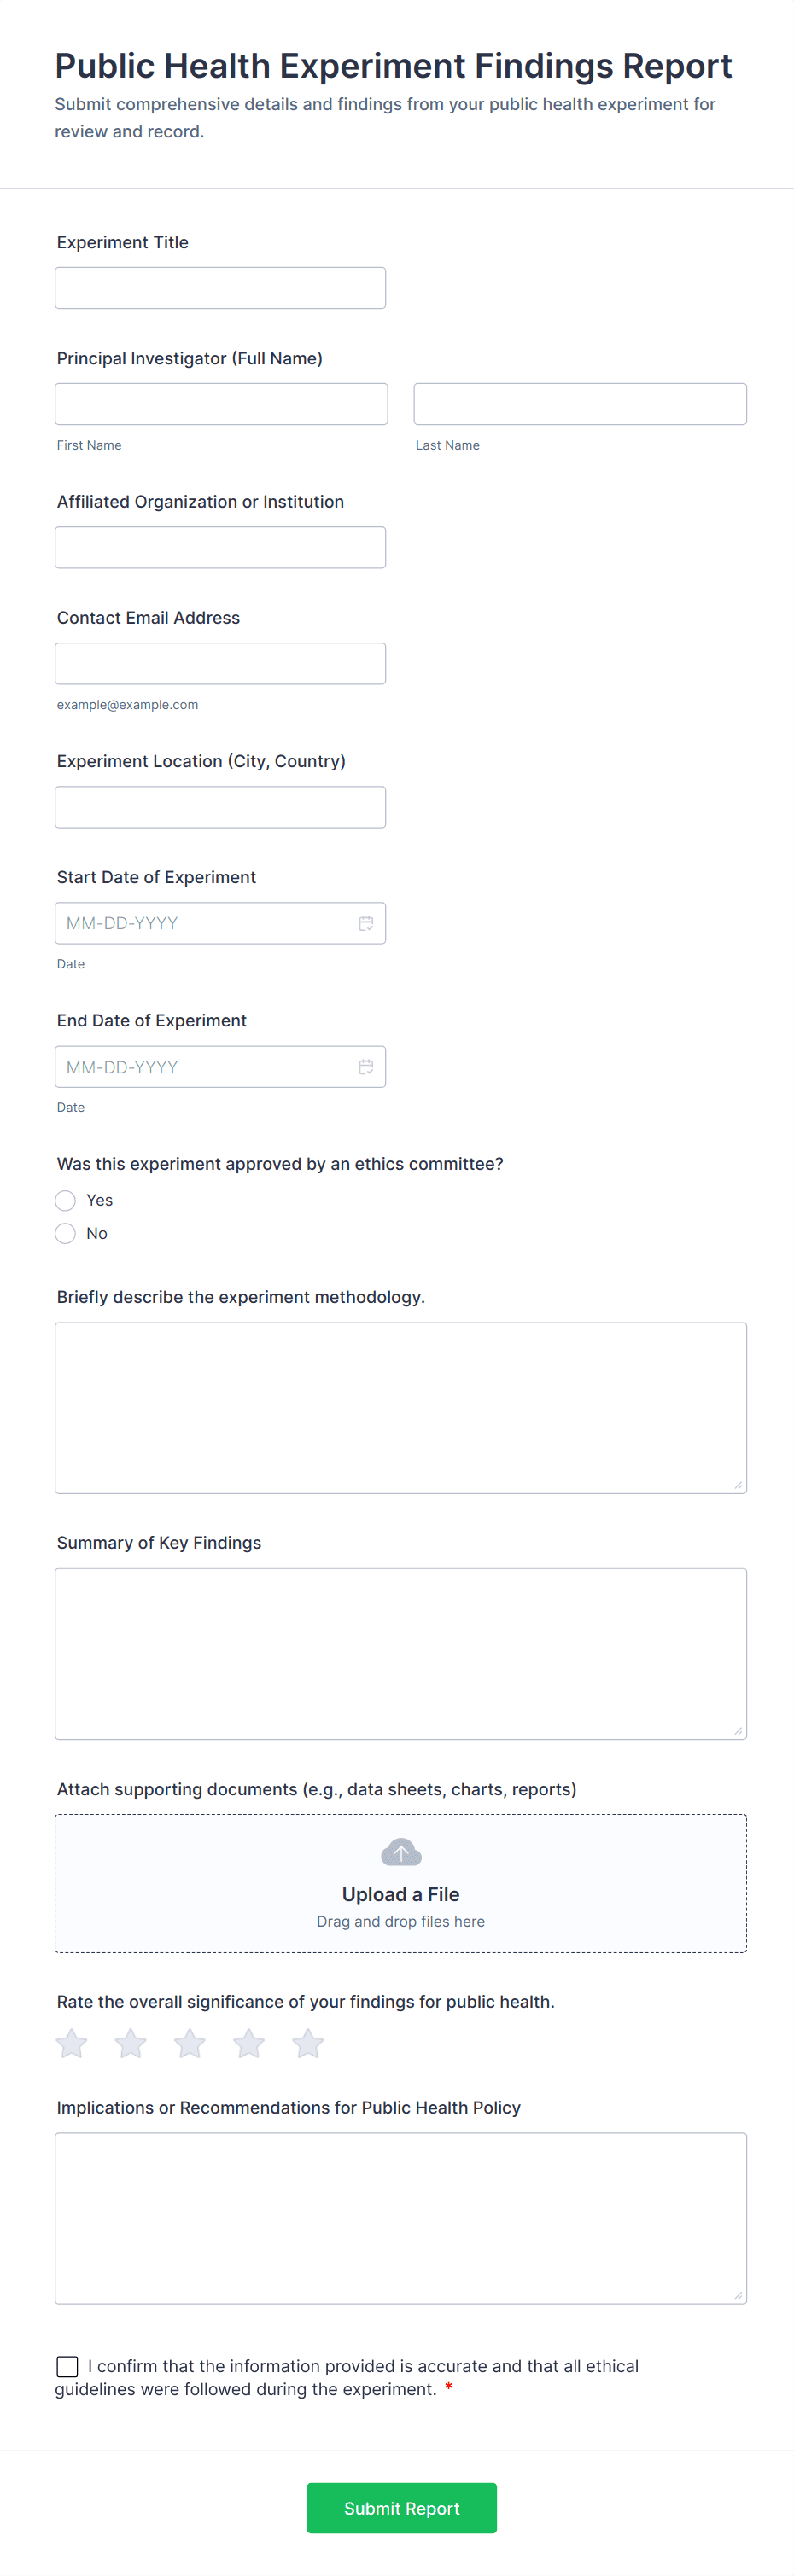The height and width of the screenshot is (2576, 794).
Task: Click the First Name input box
Action: (x=221, y=404)
